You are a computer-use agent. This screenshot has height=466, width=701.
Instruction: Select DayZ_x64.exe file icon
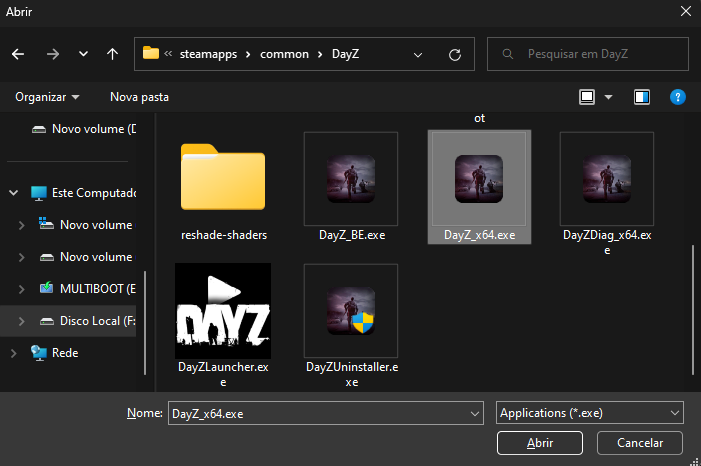tap(479, 179)
